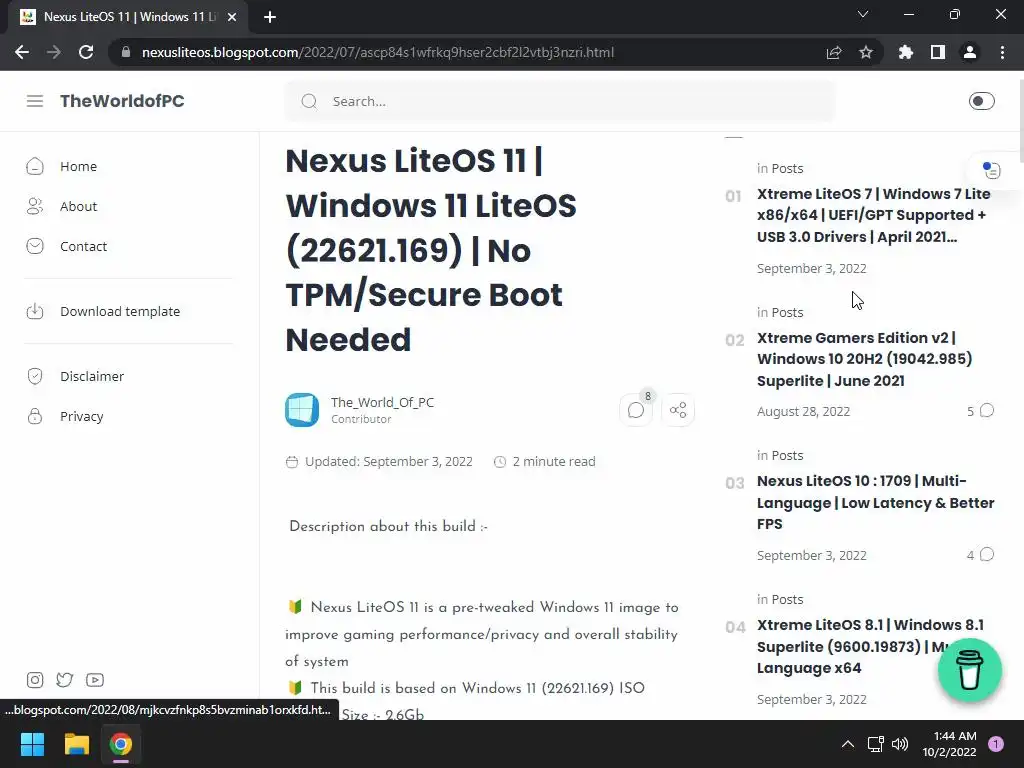Image resolution: width=1024 pixels, height=768 pixels.
Task: Click the Home icon in sidebar
Action: [35, 167]
